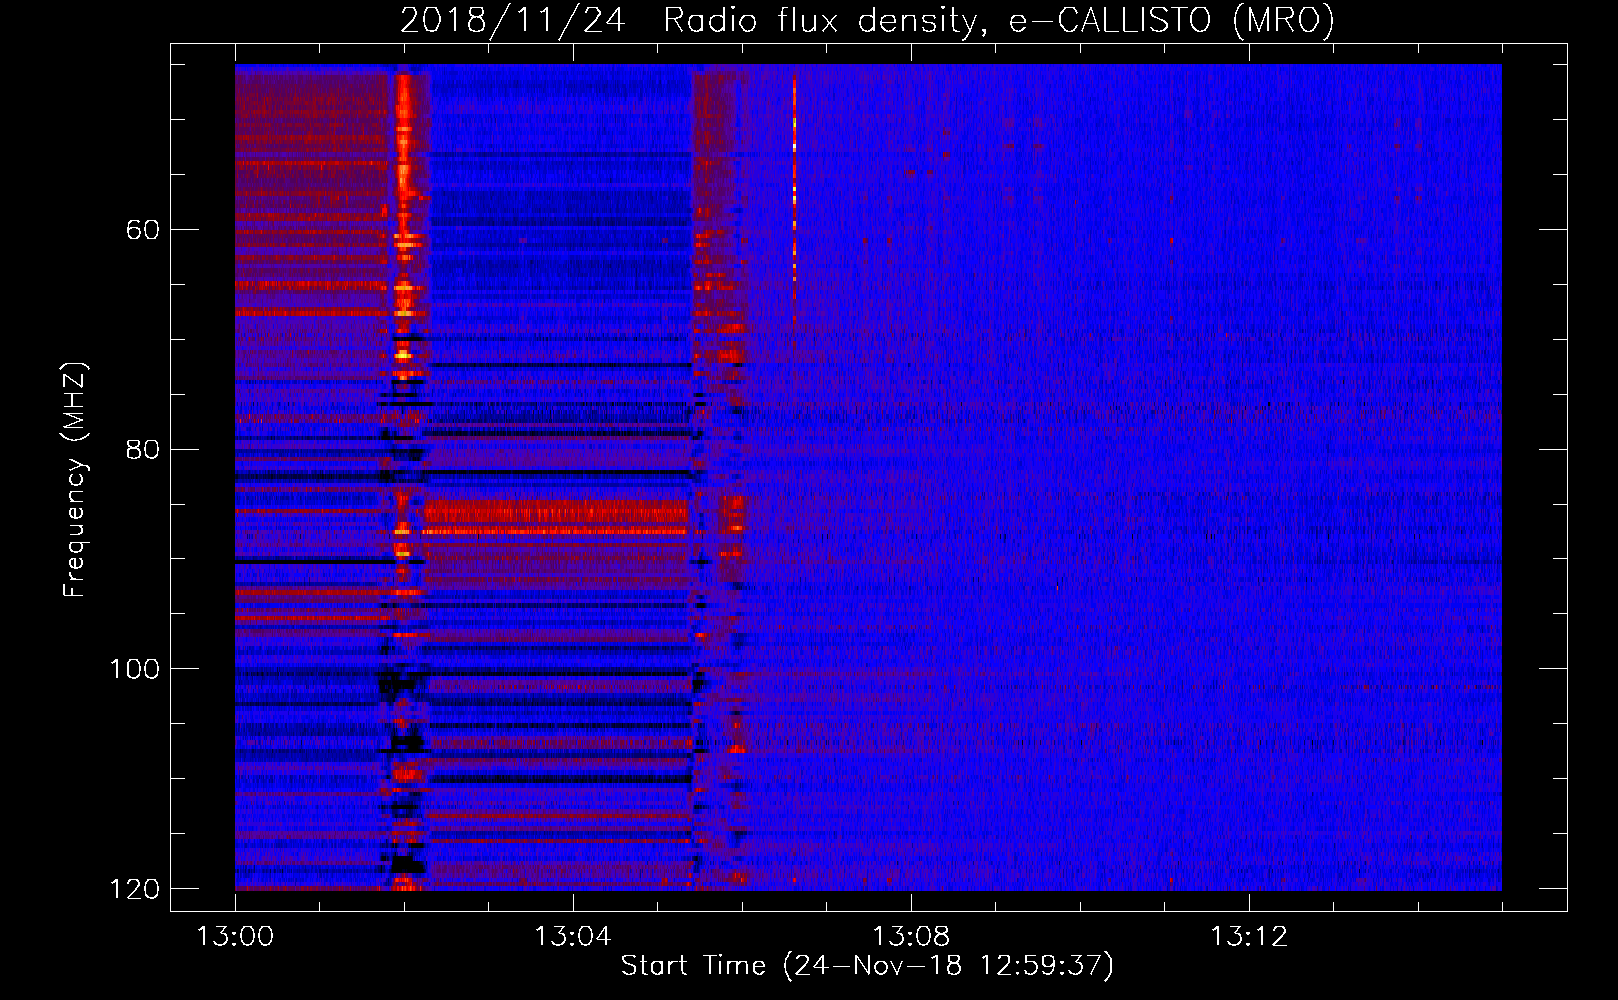The height and width of the screenshot is (1000, 1618).
Task: Click the plot title 'Radio flux density, e-CALLISTO (MRO)'
Action: tap(998, 20)
